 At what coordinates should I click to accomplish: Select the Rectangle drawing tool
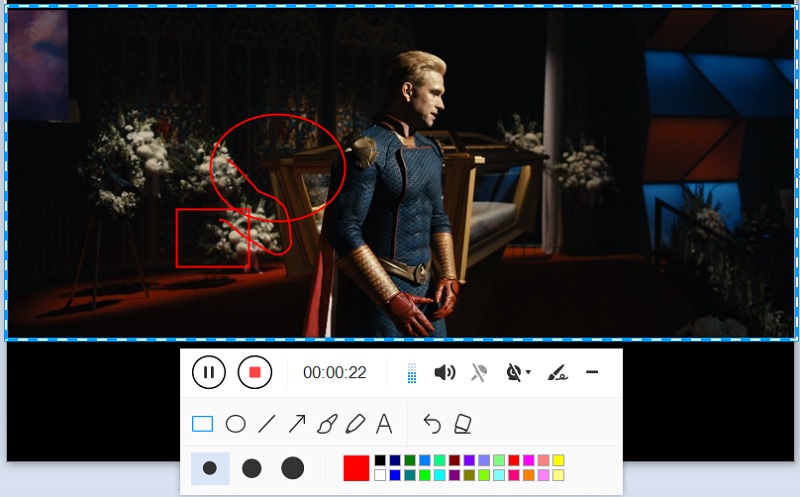pyautogui.click(x=203, y=424)
